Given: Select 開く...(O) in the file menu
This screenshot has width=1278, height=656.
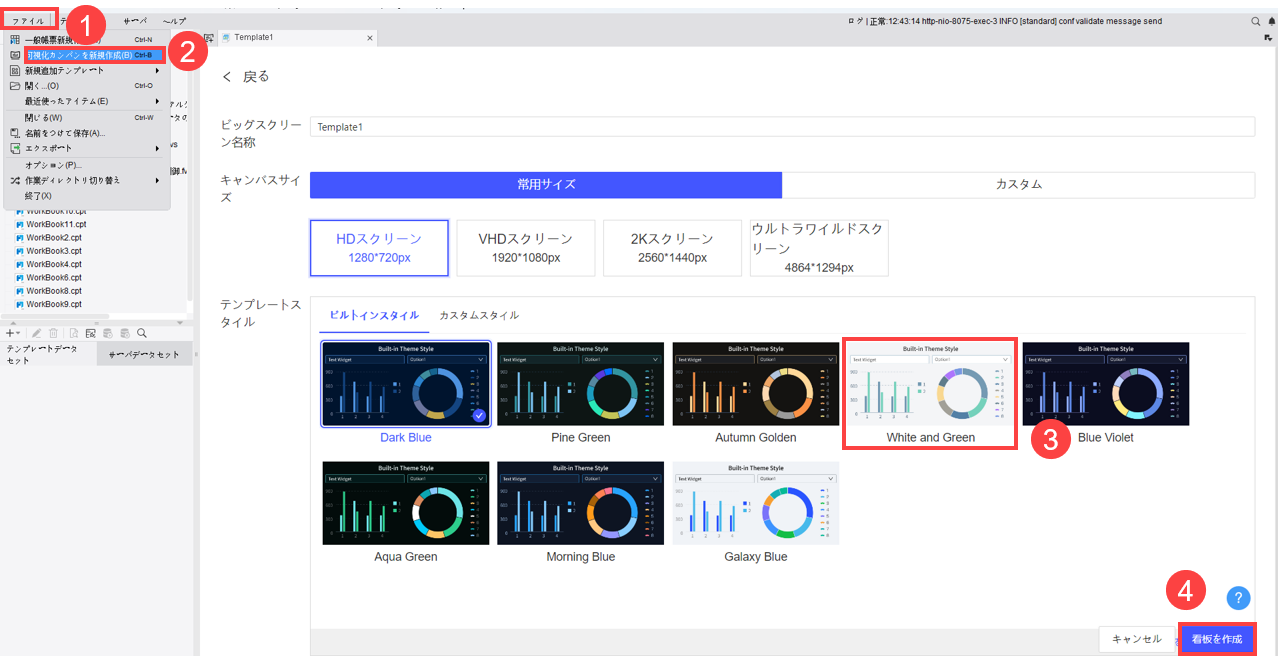Looking at the screenshot, I should [88, 86].
